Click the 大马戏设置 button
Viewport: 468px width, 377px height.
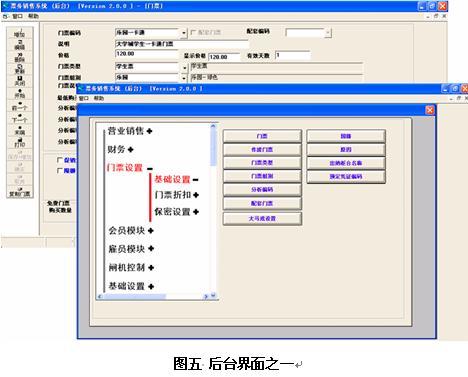[262, 219]
